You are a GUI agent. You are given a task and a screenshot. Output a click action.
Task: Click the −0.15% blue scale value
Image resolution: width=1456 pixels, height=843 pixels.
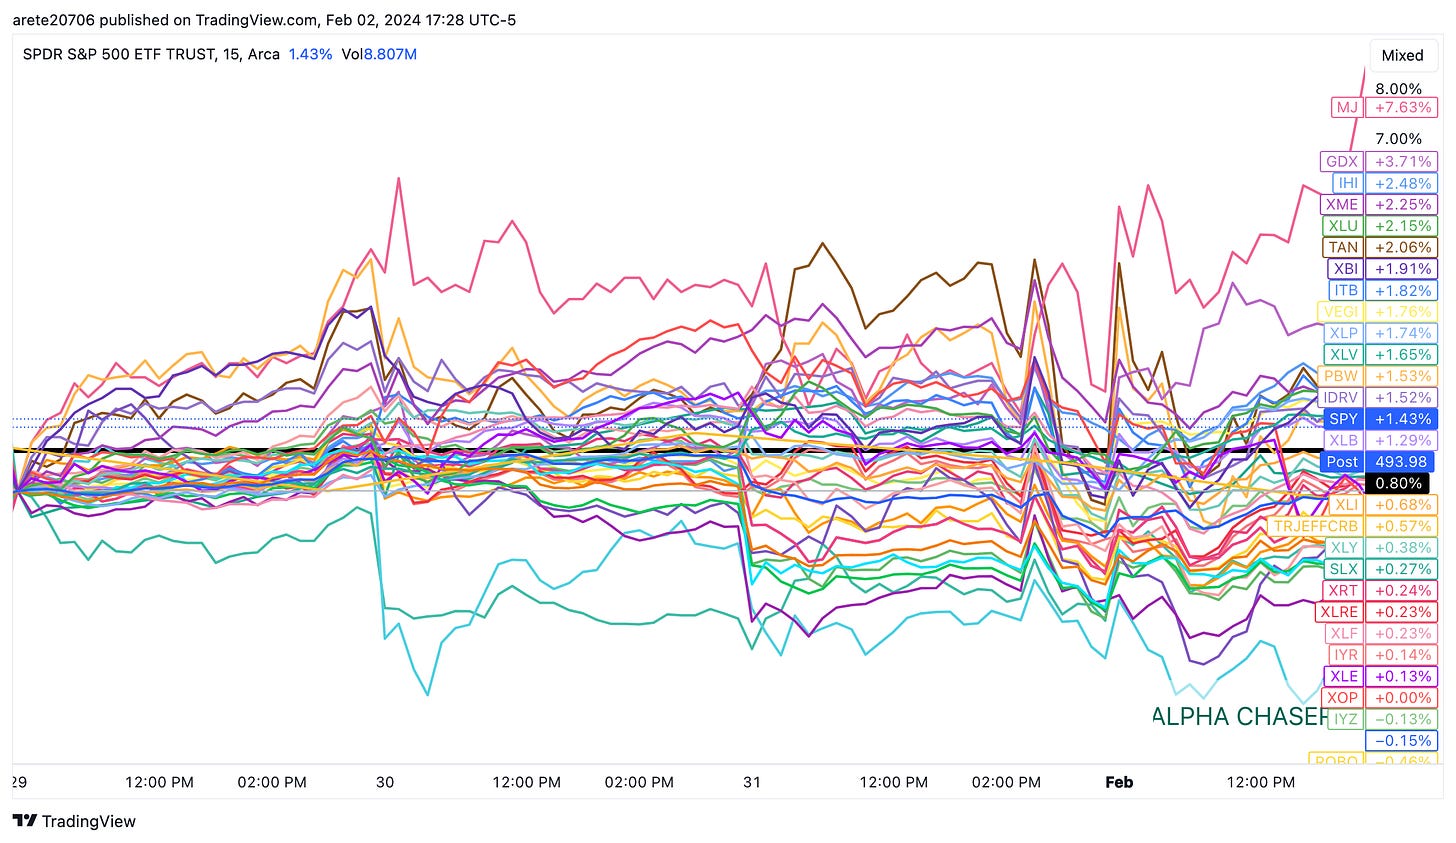(1402, 740)
